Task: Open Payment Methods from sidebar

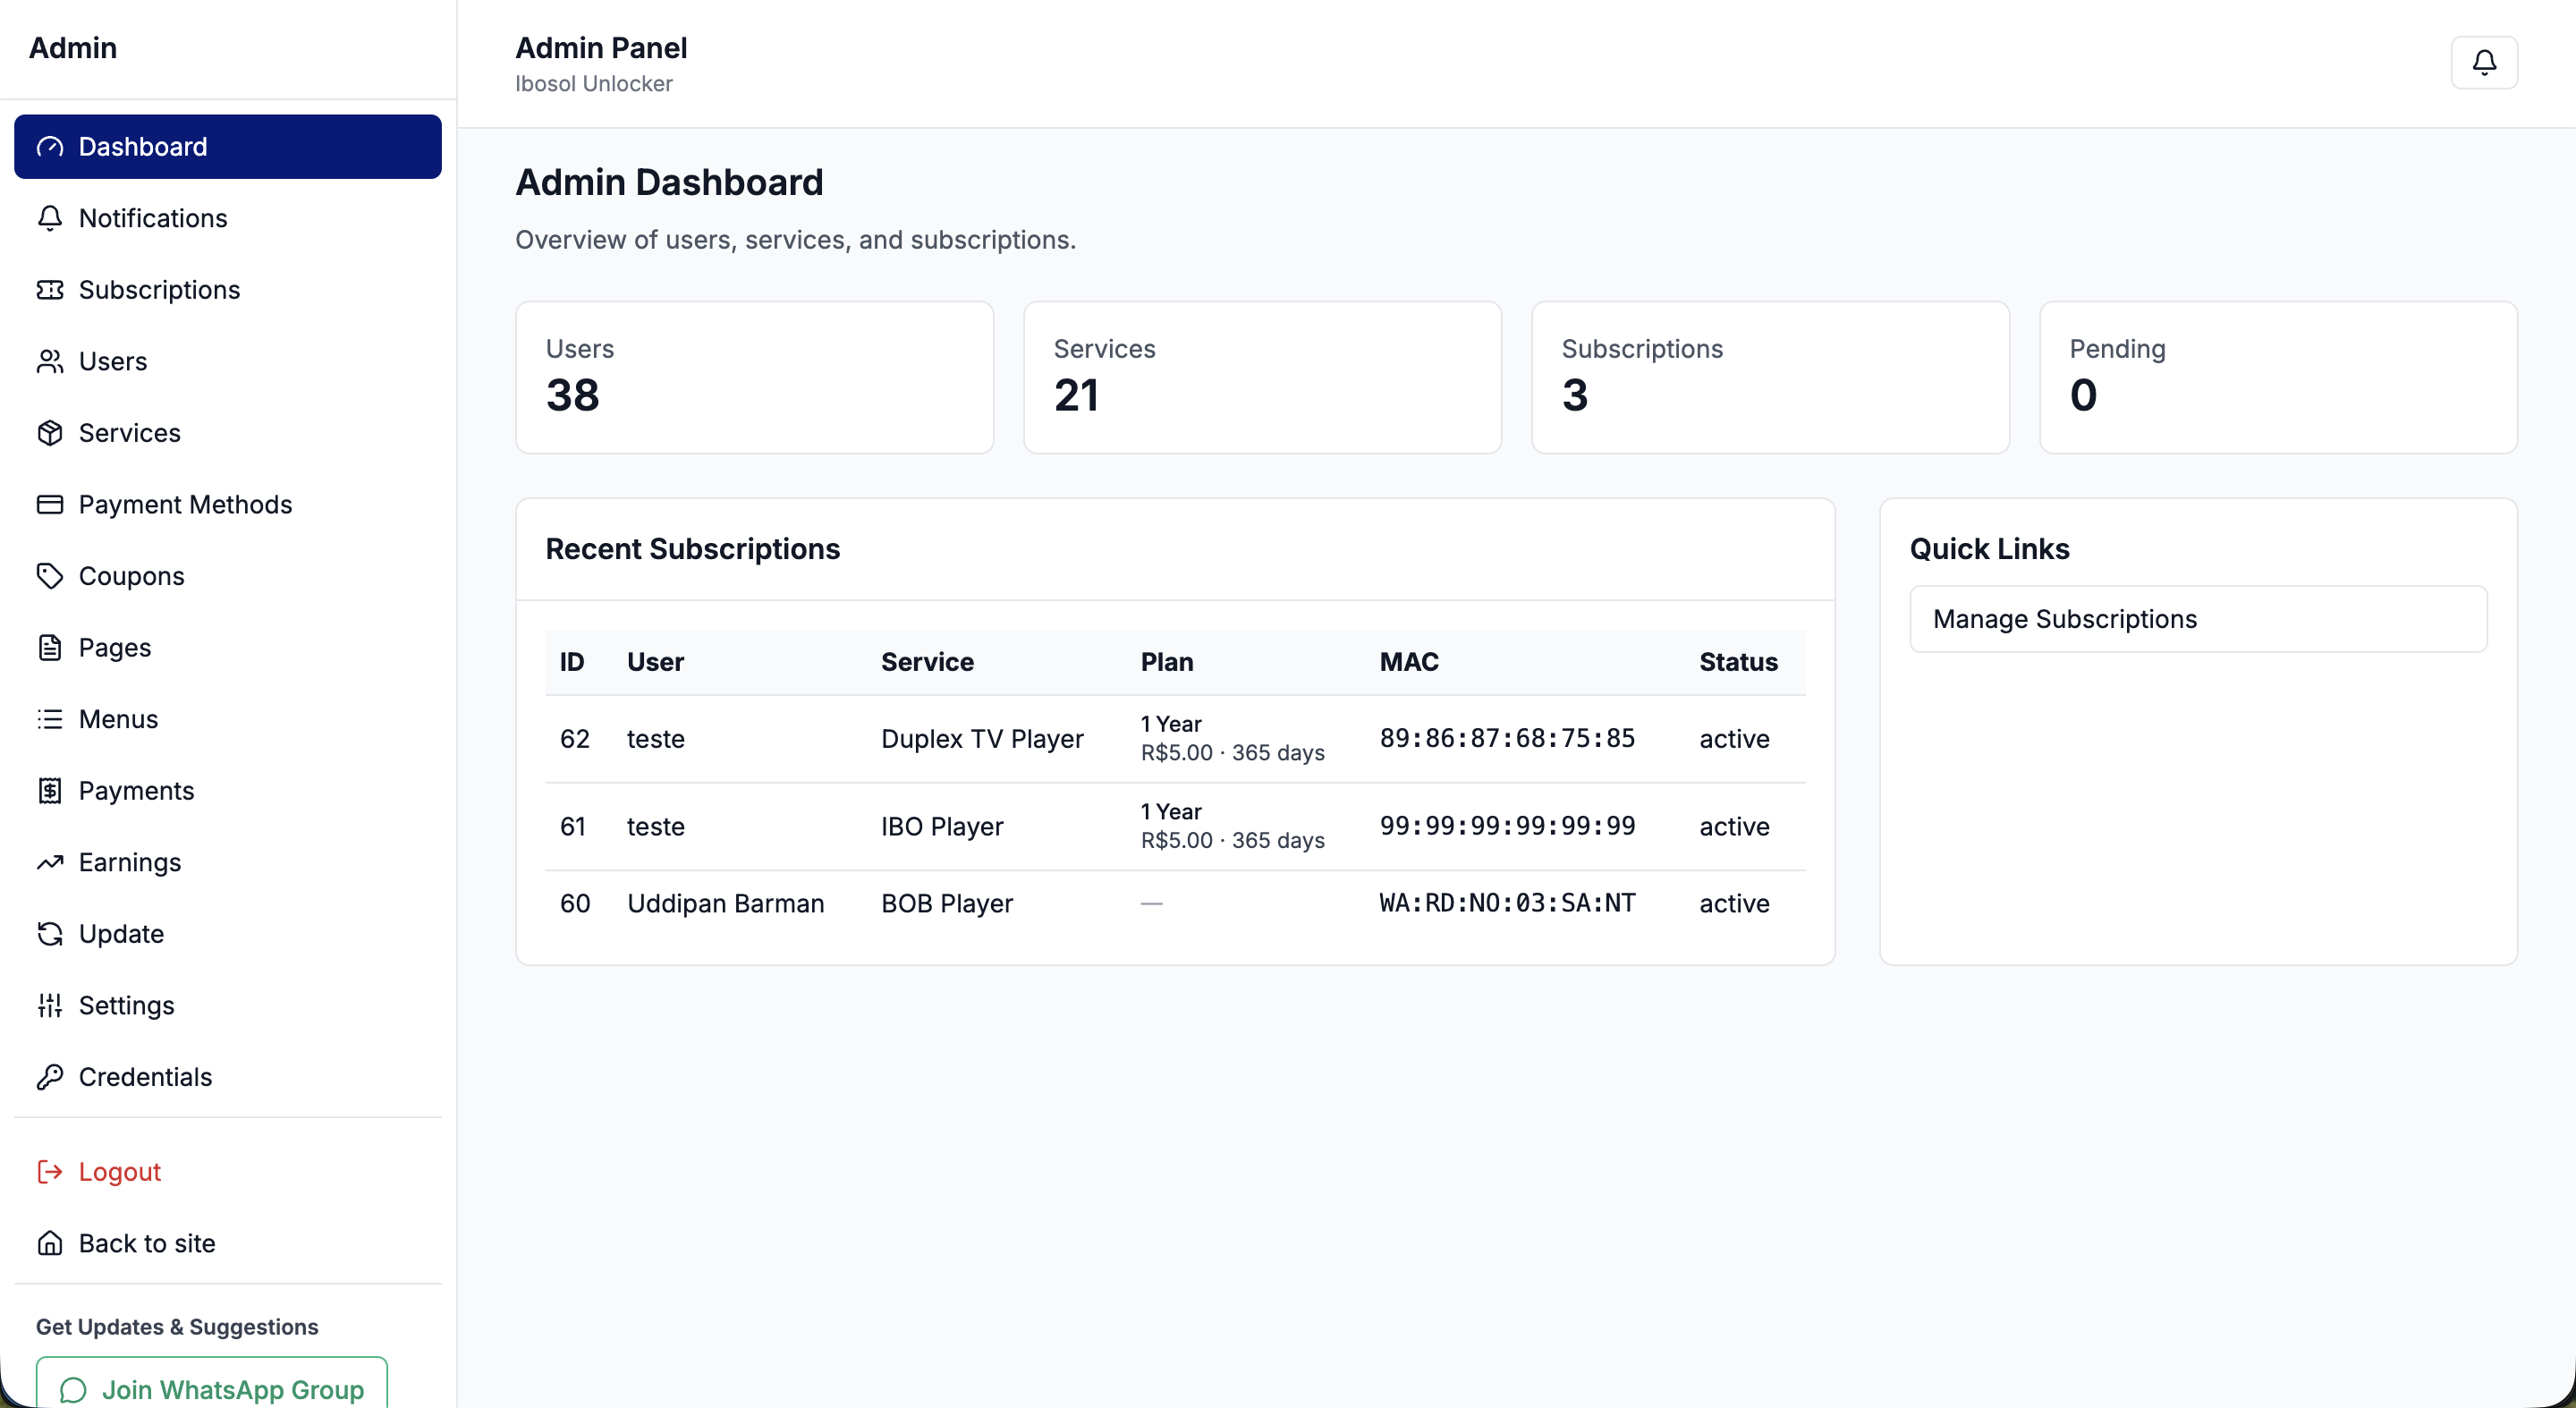Action: coord(185,505)
